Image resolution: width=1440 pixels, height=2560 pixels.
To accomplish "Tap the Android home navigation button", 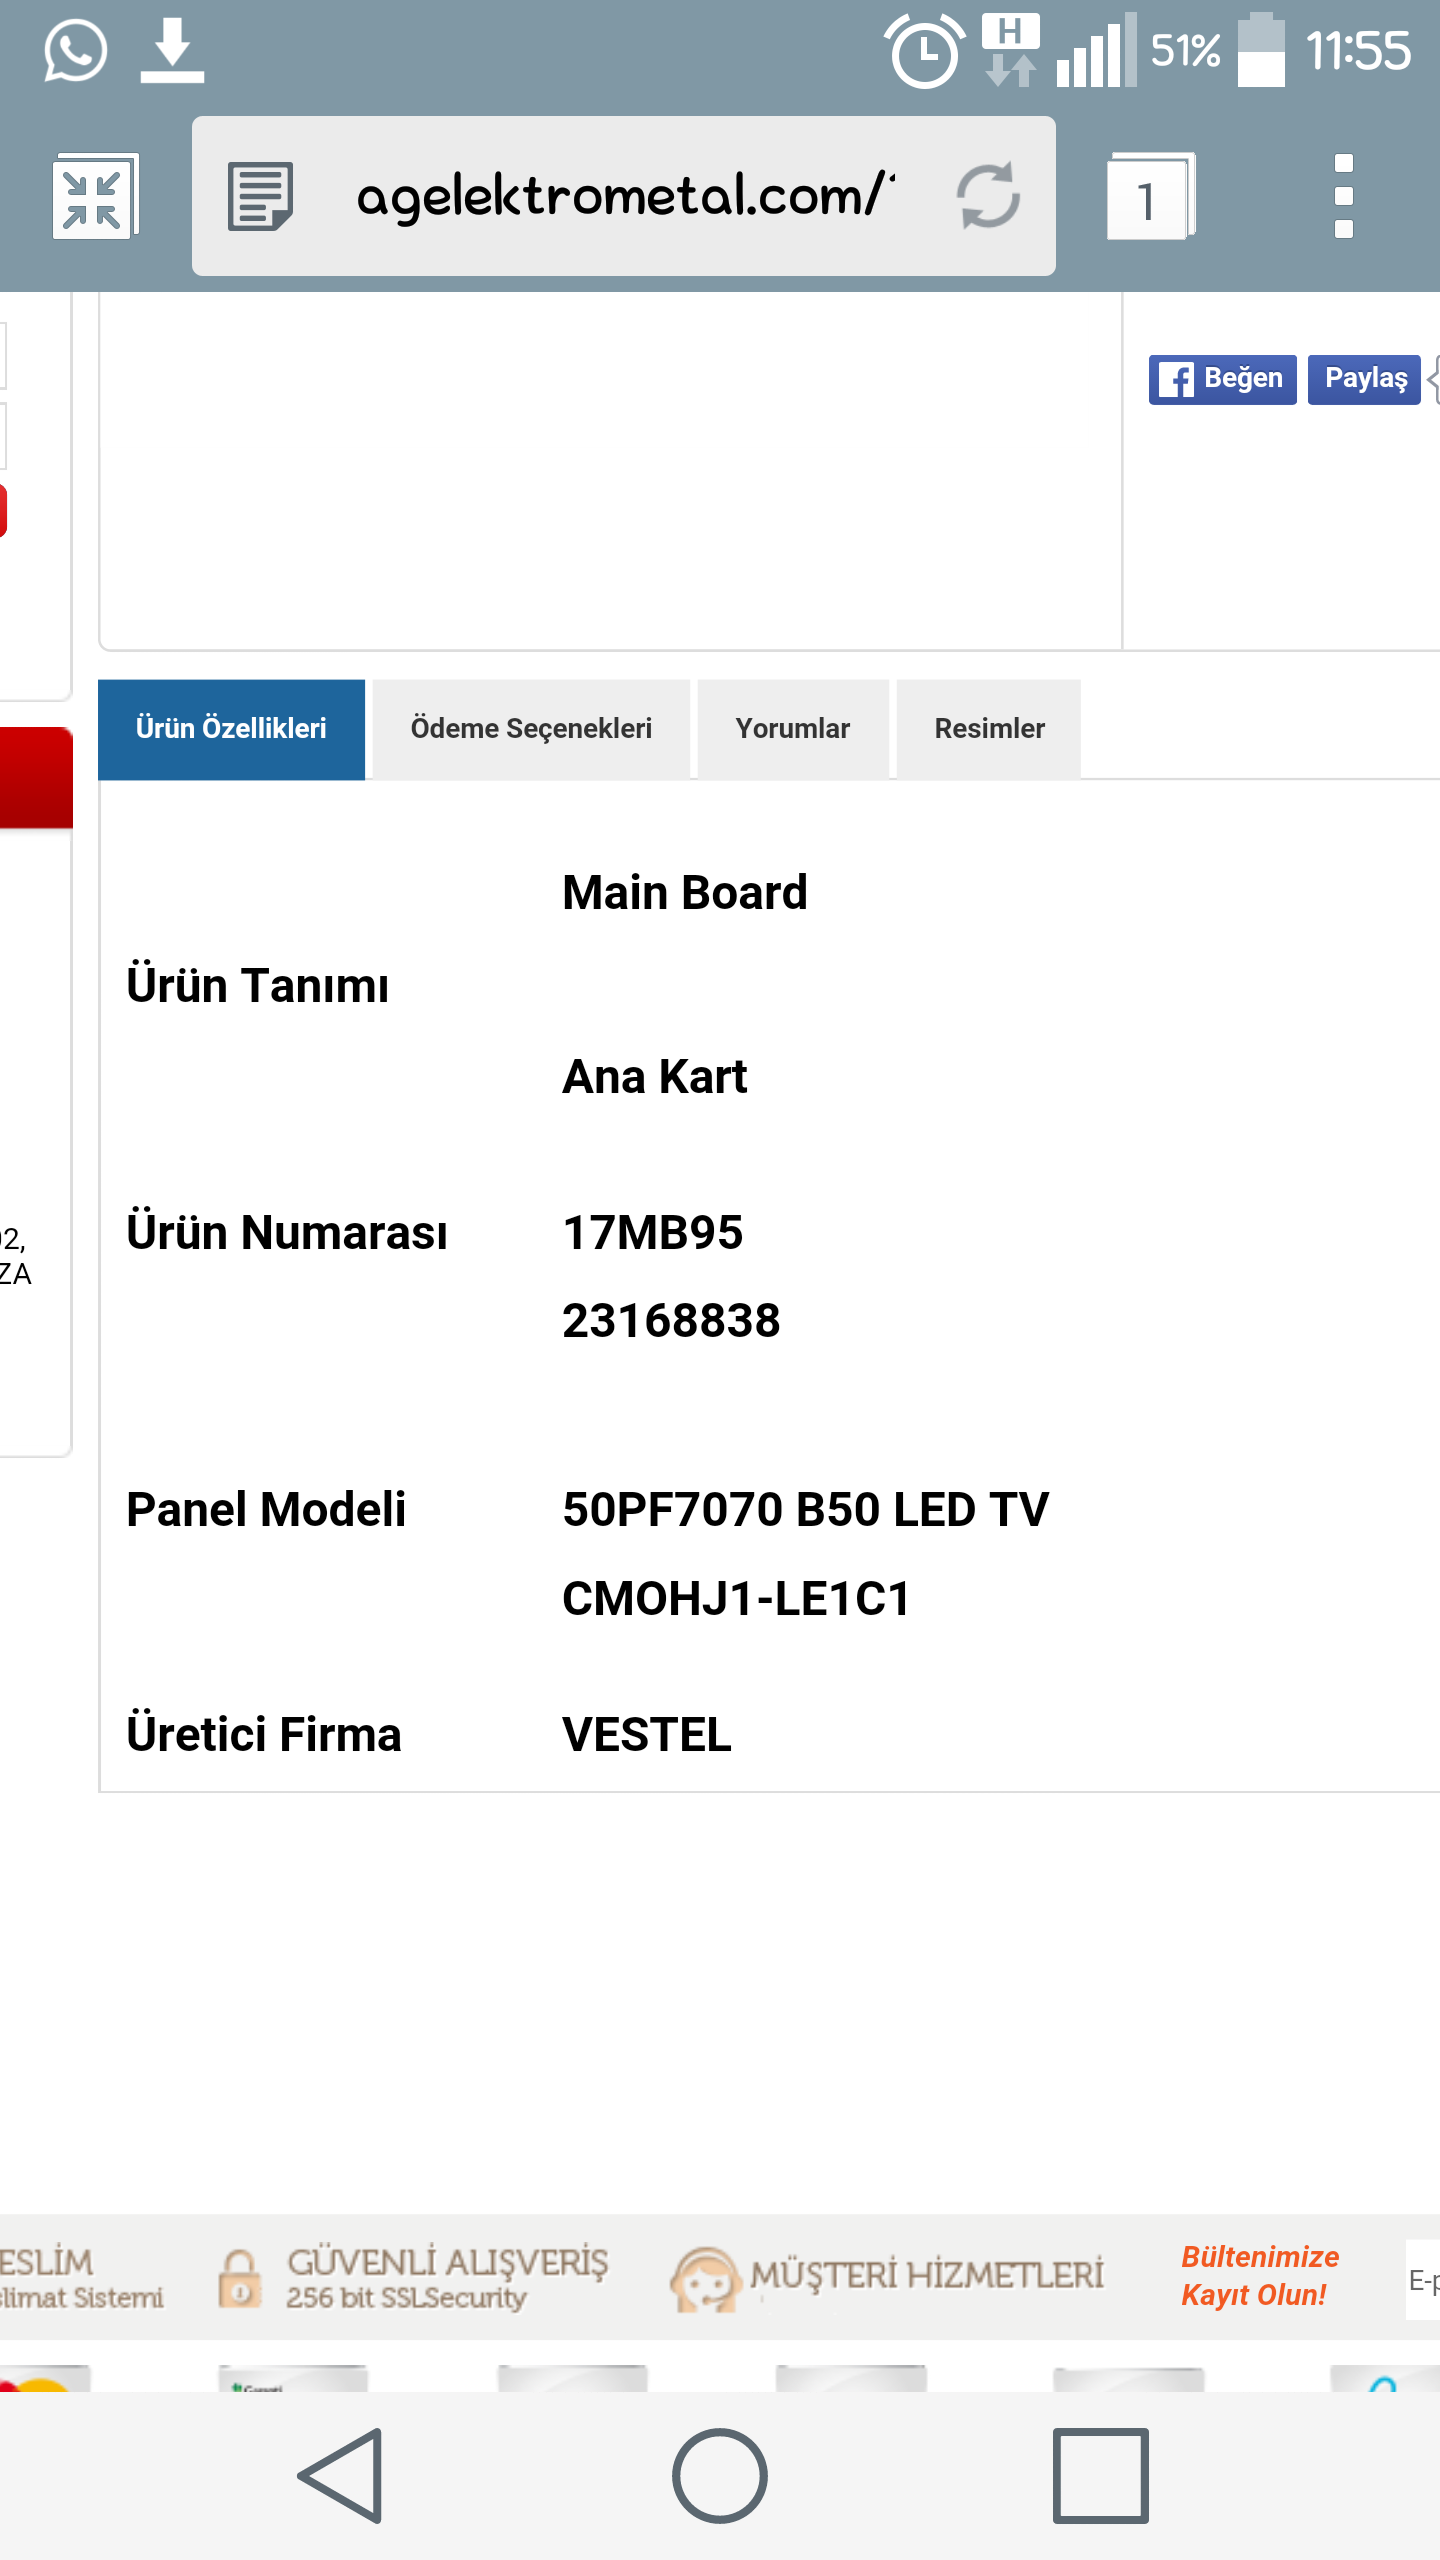I will coord(720,2476).
